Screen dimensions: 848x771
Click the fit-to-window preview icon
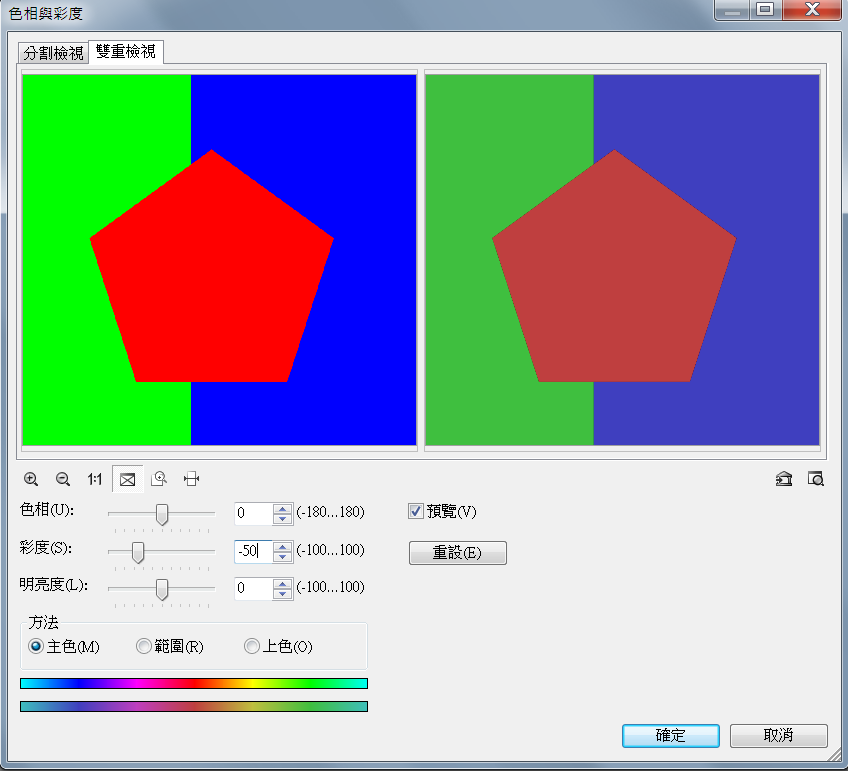(128, 479)
